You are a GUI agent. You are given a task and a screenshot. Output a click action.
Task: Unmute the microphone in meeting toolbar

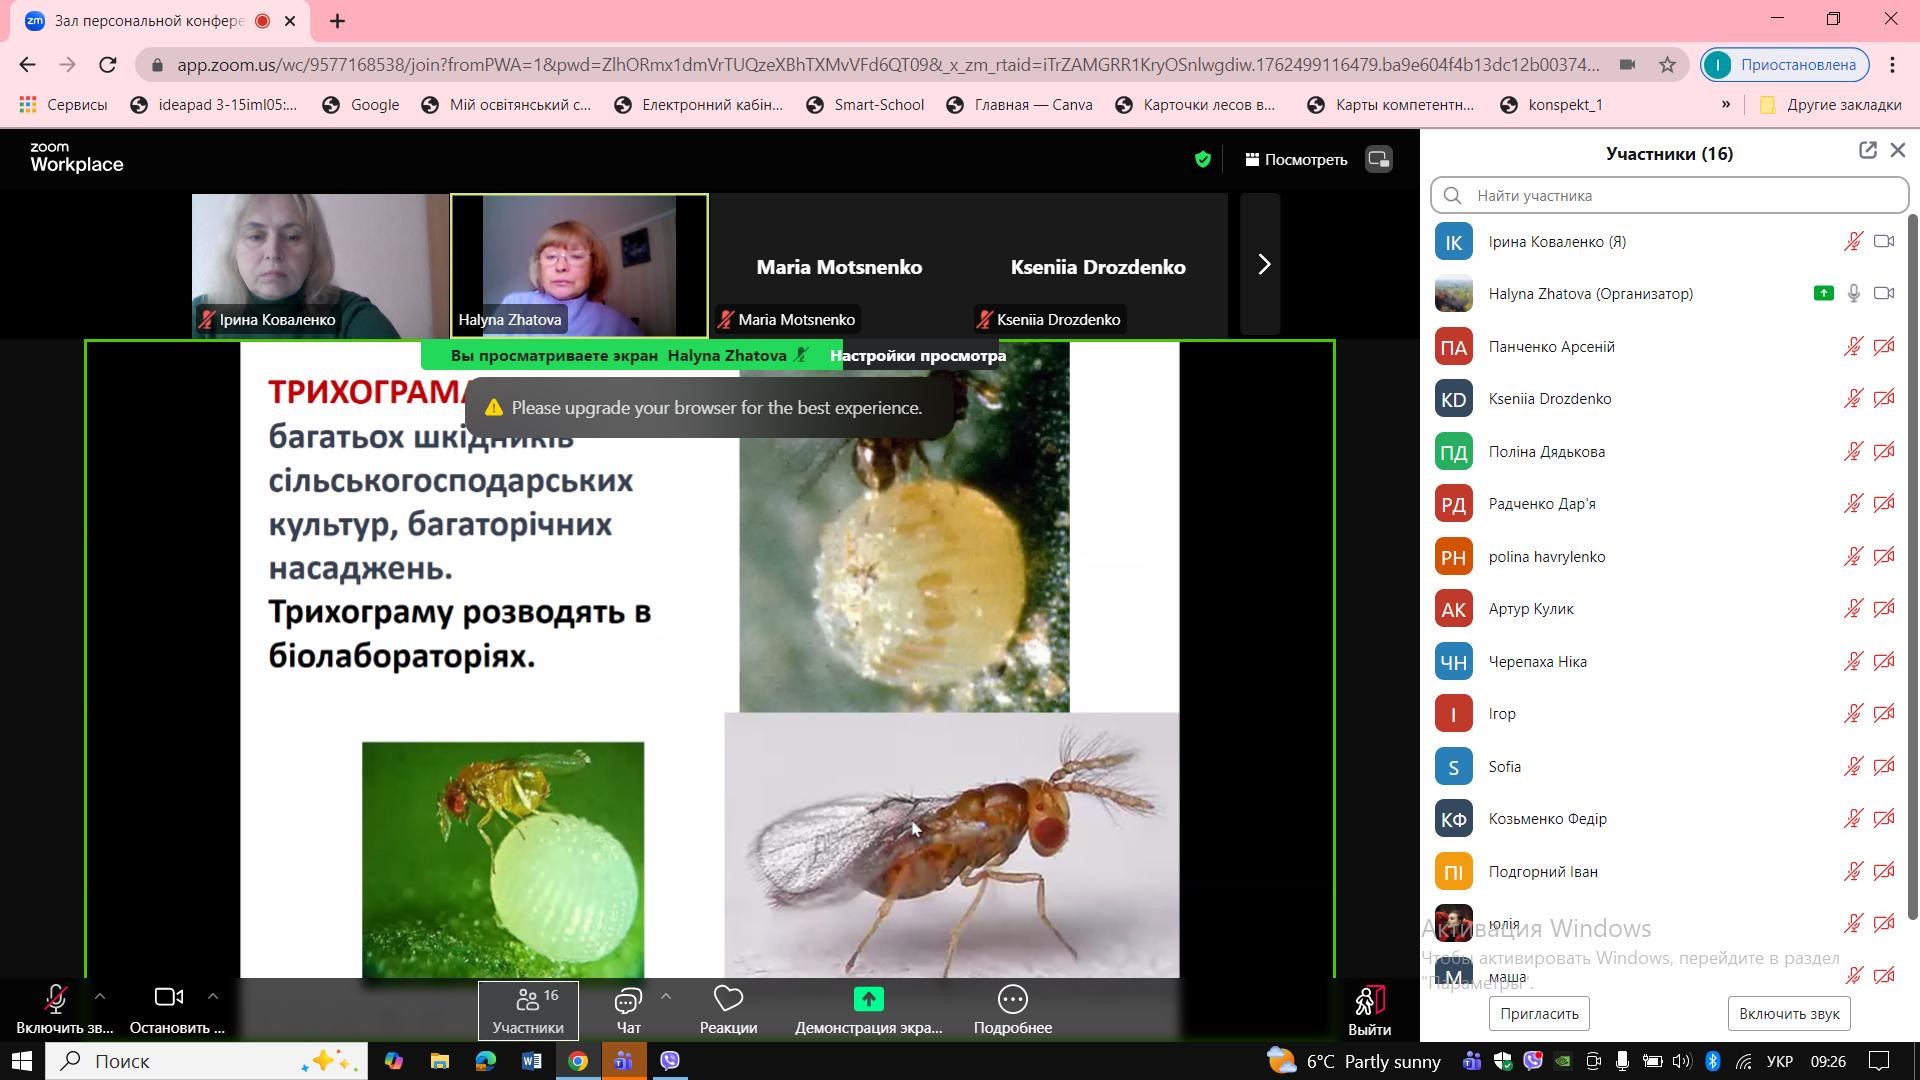coord(56,999)
